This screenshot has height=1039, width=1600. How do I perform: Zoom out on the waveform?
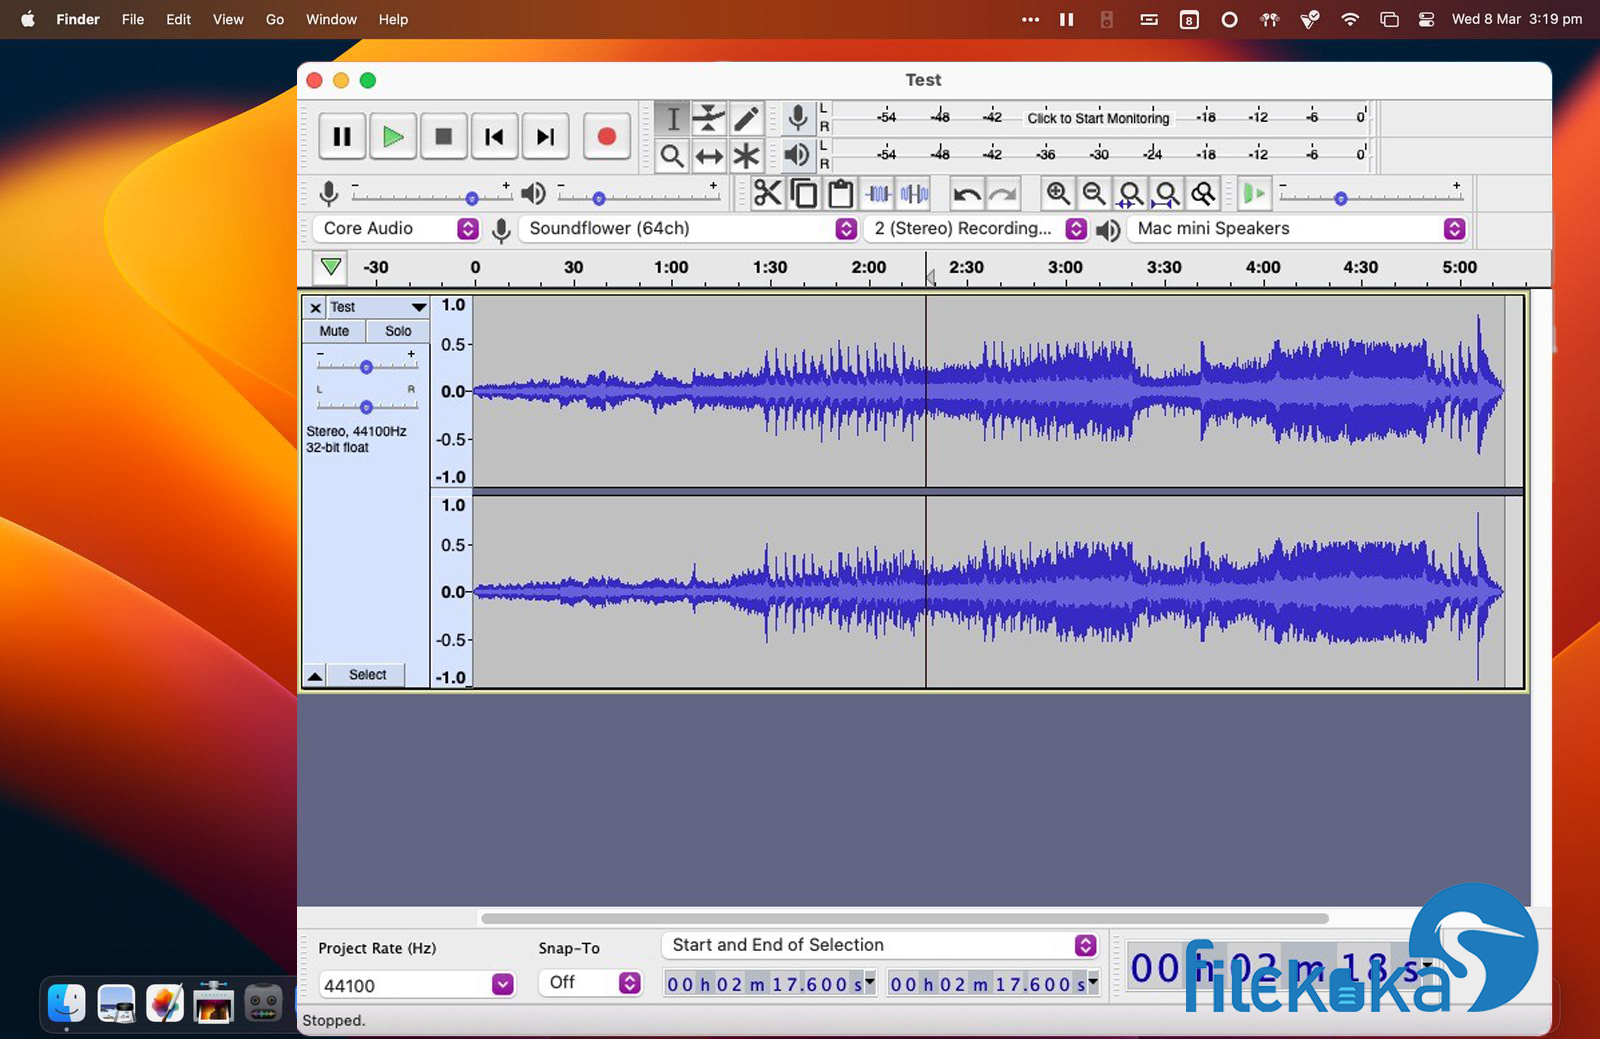[1094, 193]
